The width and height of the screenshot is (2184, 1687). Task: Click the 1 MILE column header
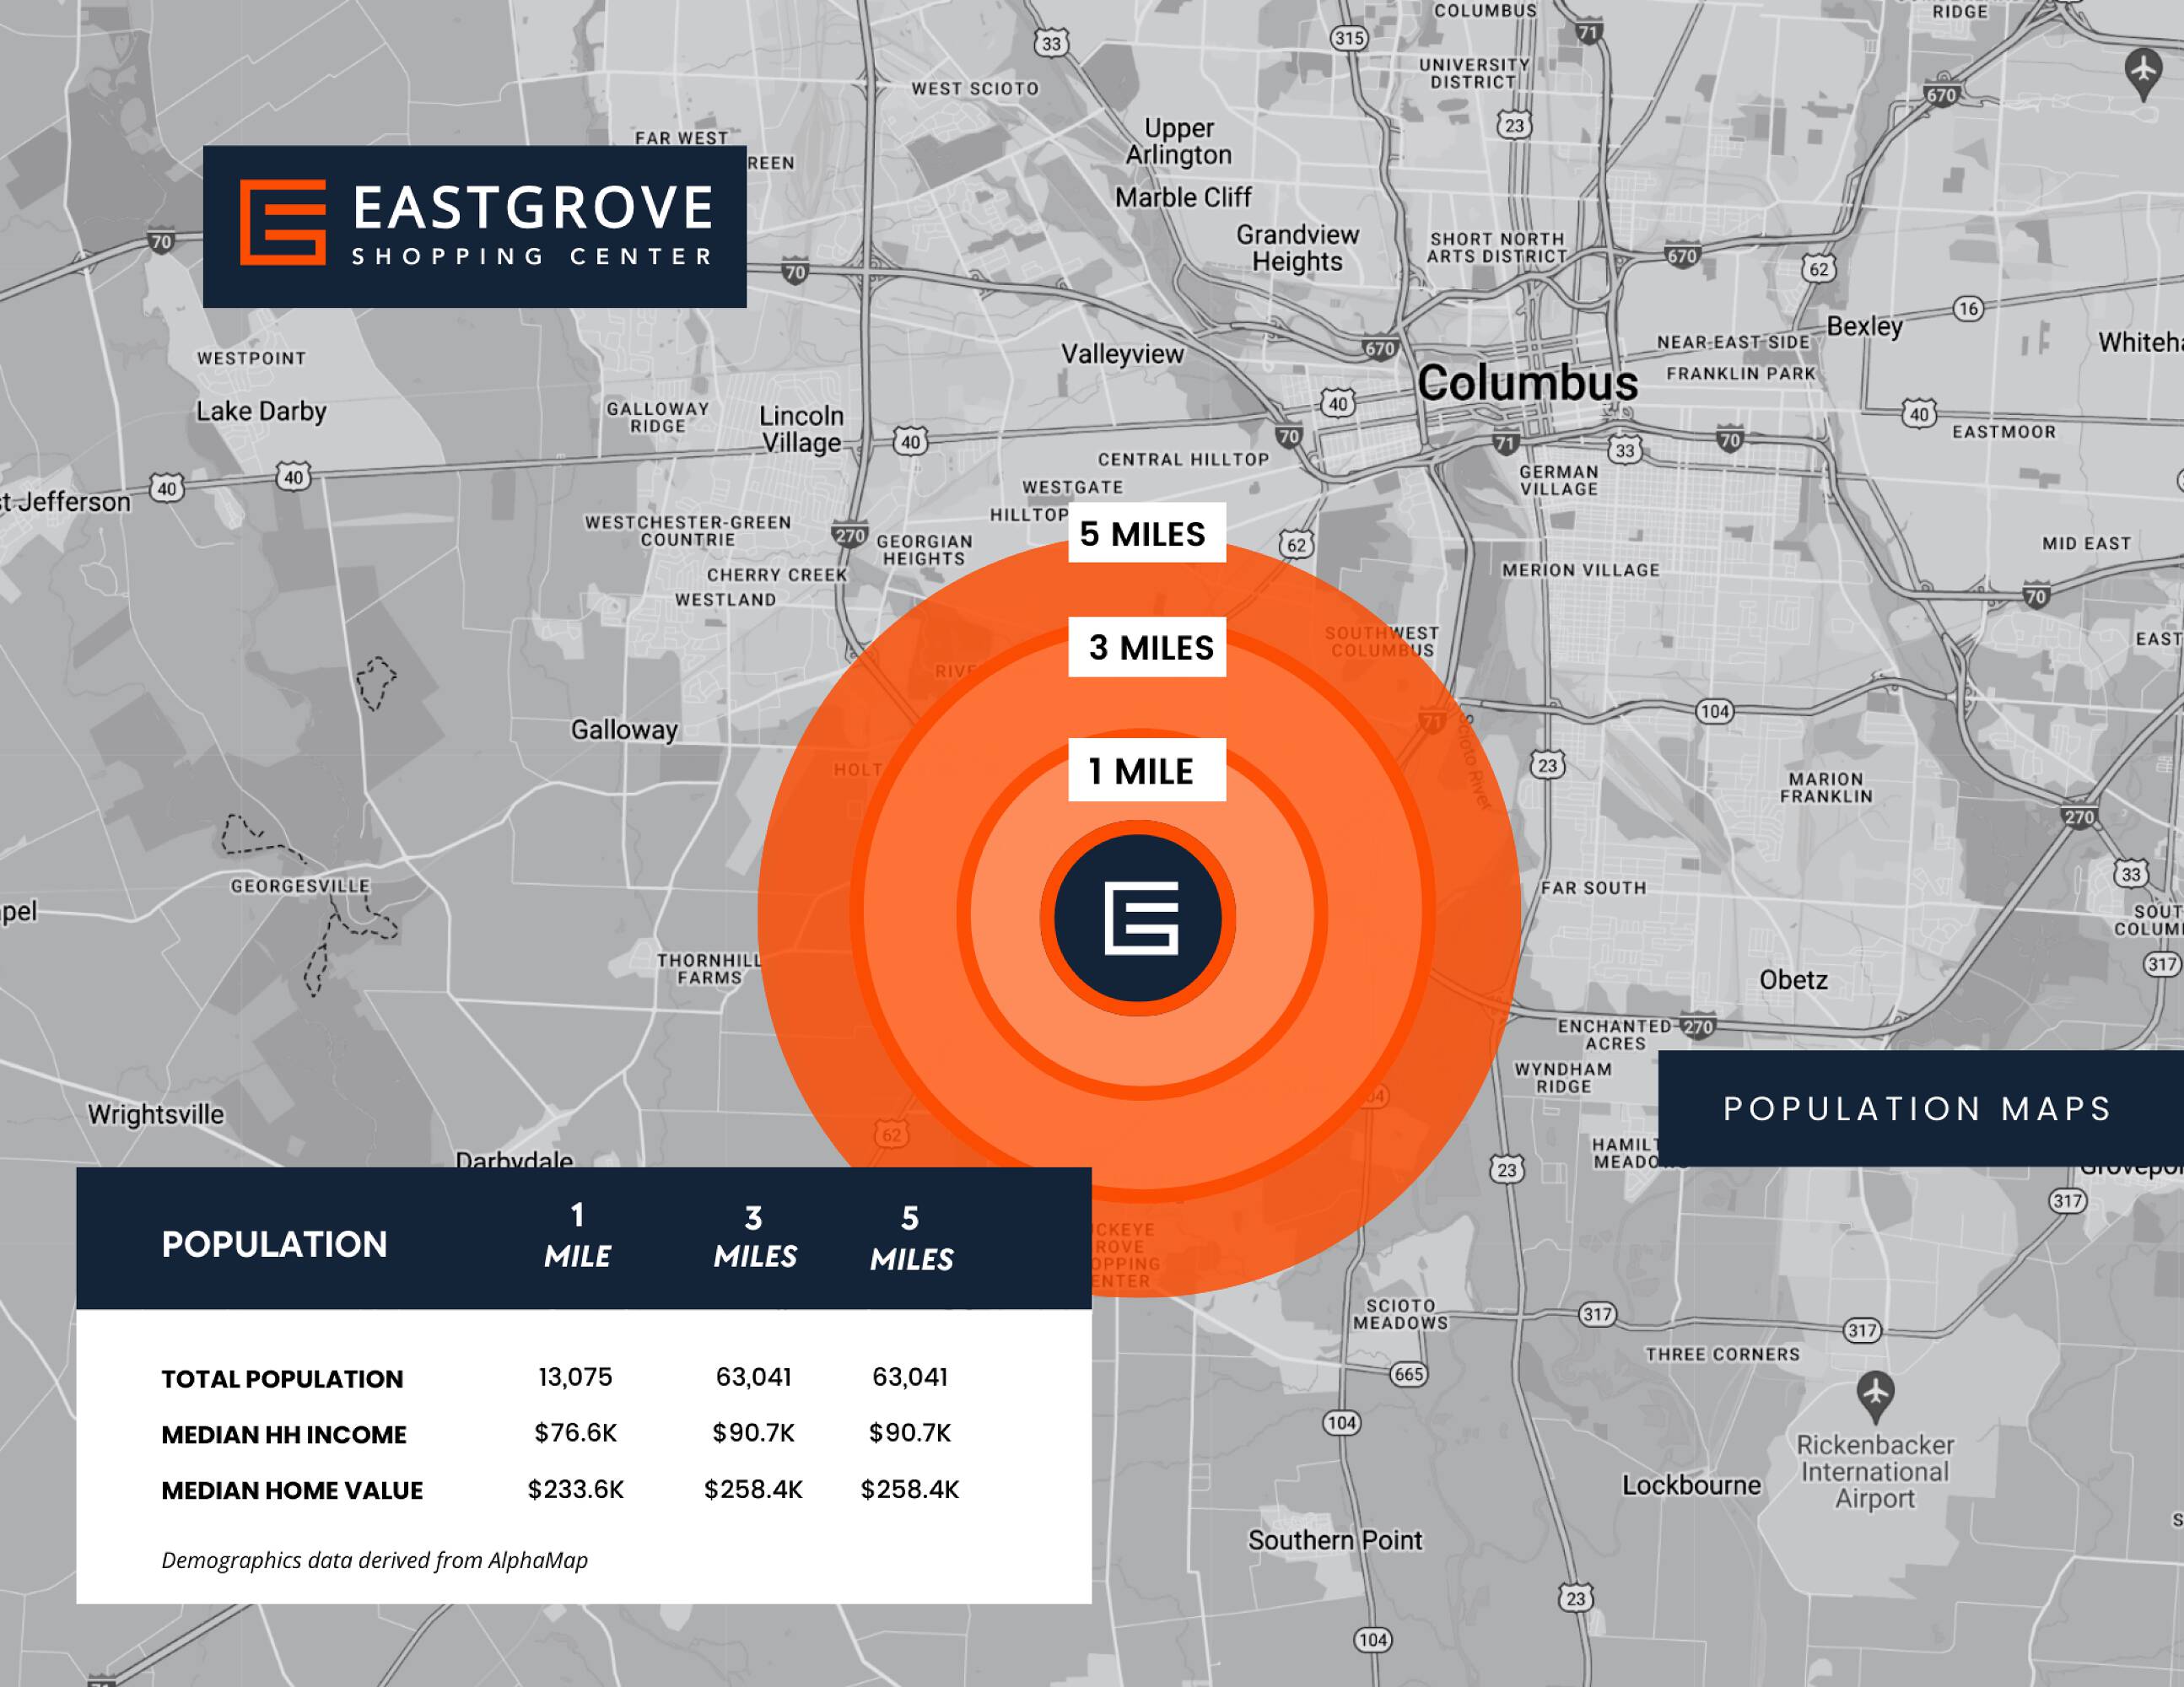click(577, 1237)
